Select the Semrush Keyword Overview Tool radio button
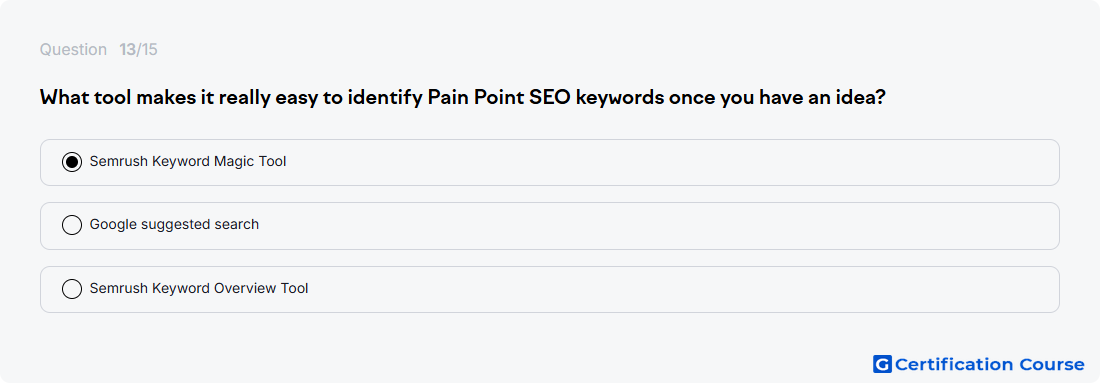The width and height of the screenshot is (1100, 383). (x=72, y=289)
